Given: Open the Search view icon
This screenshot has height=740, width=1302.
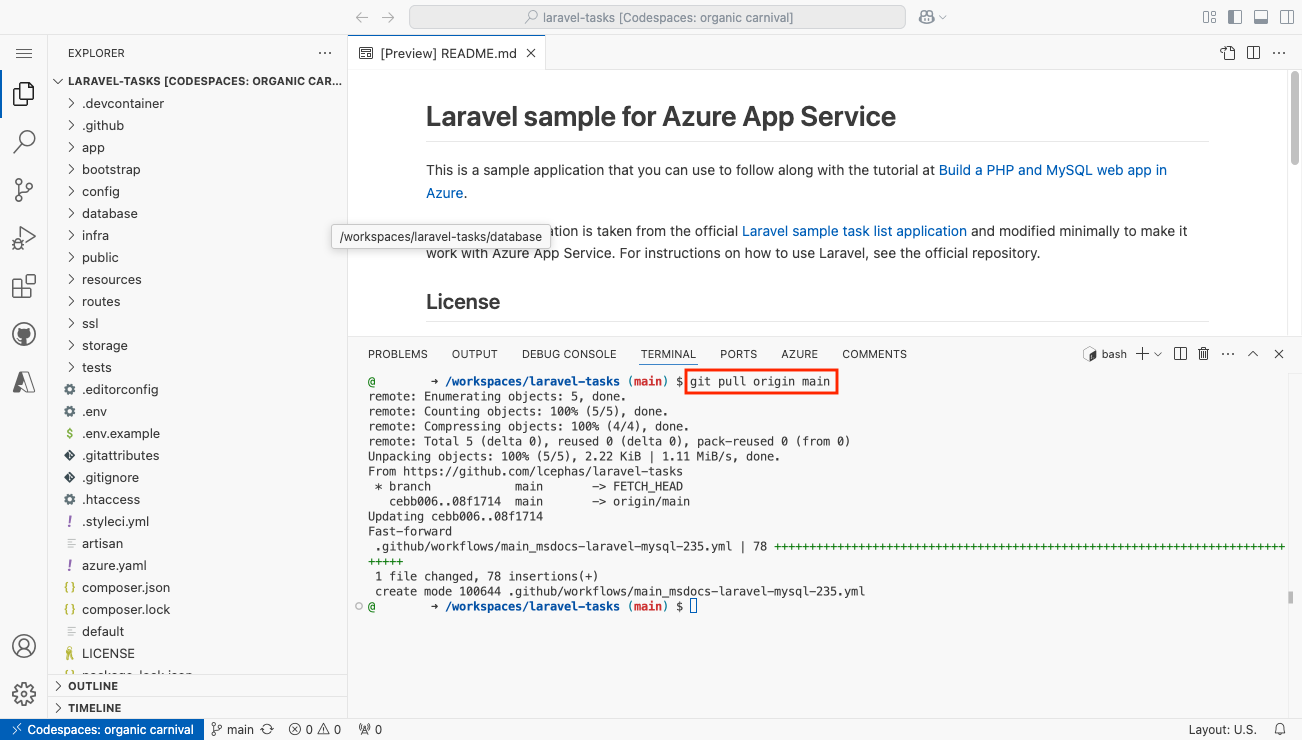Looking at the screenshot, I should coord(24,142).
